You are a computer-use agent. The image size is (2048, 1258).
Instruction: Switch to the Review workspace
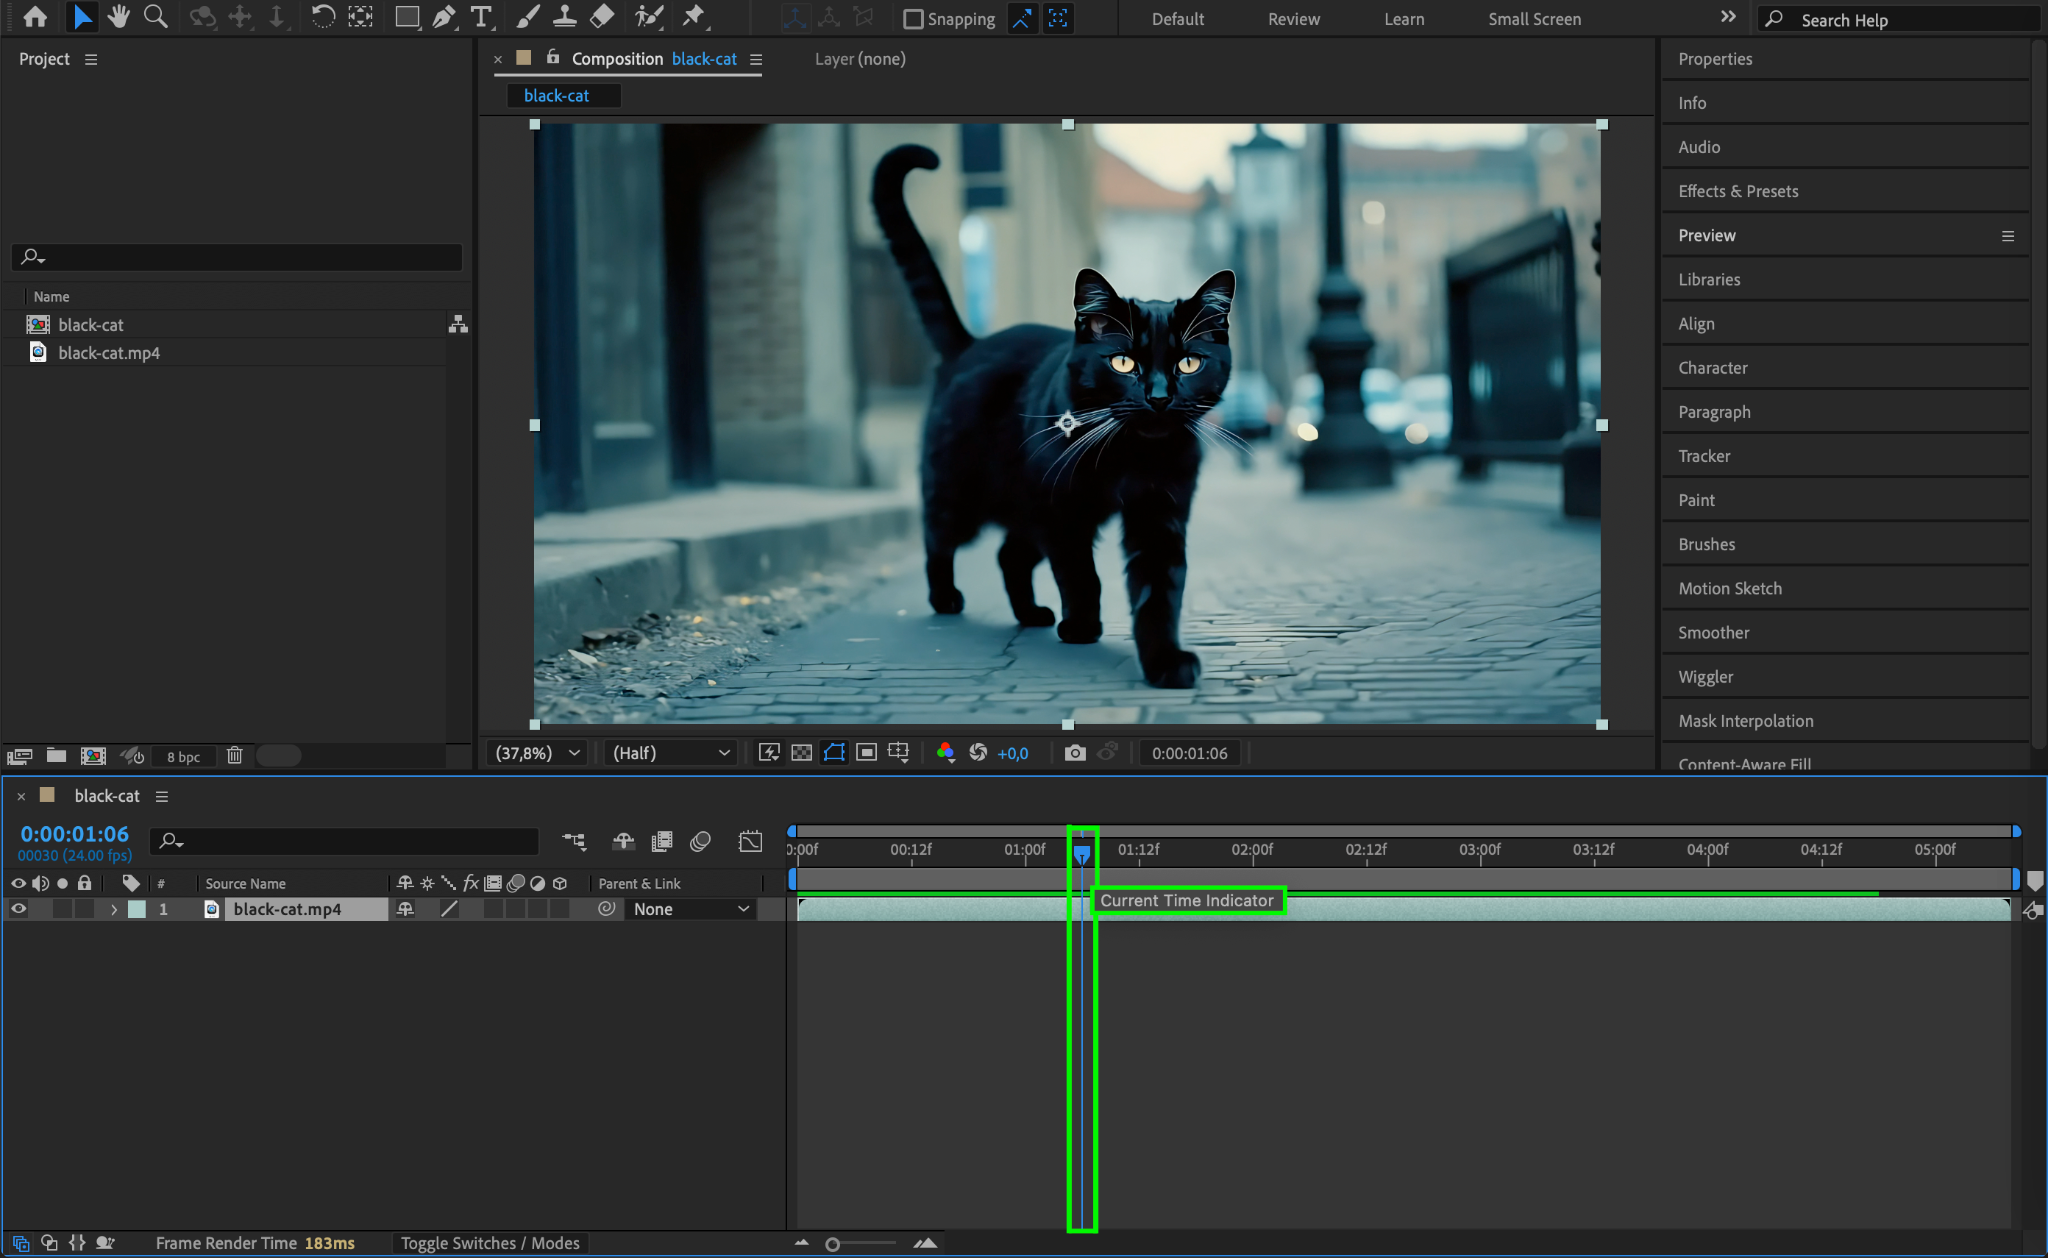pos(1293,19)
